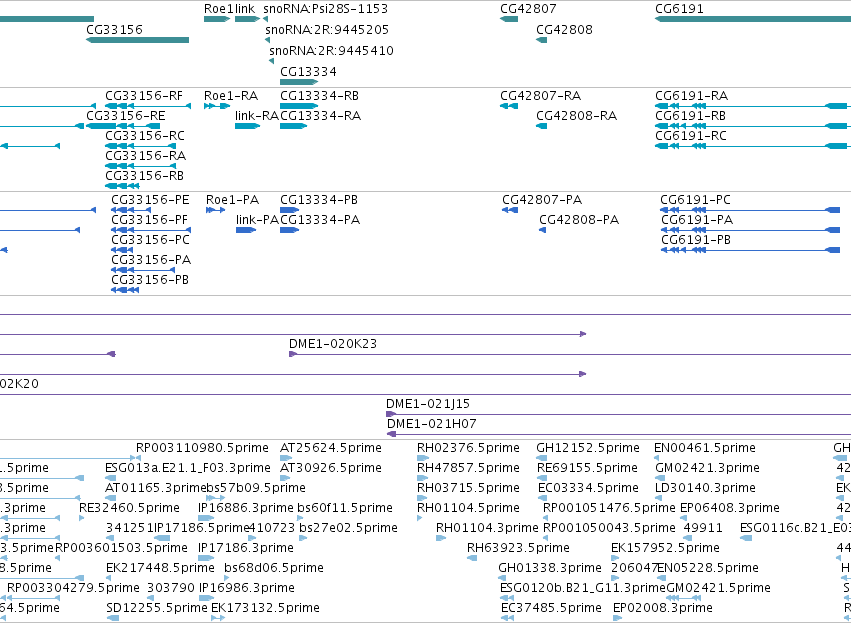Select EST label EN00461.5prime
The image size is (851, 623).
704,448
